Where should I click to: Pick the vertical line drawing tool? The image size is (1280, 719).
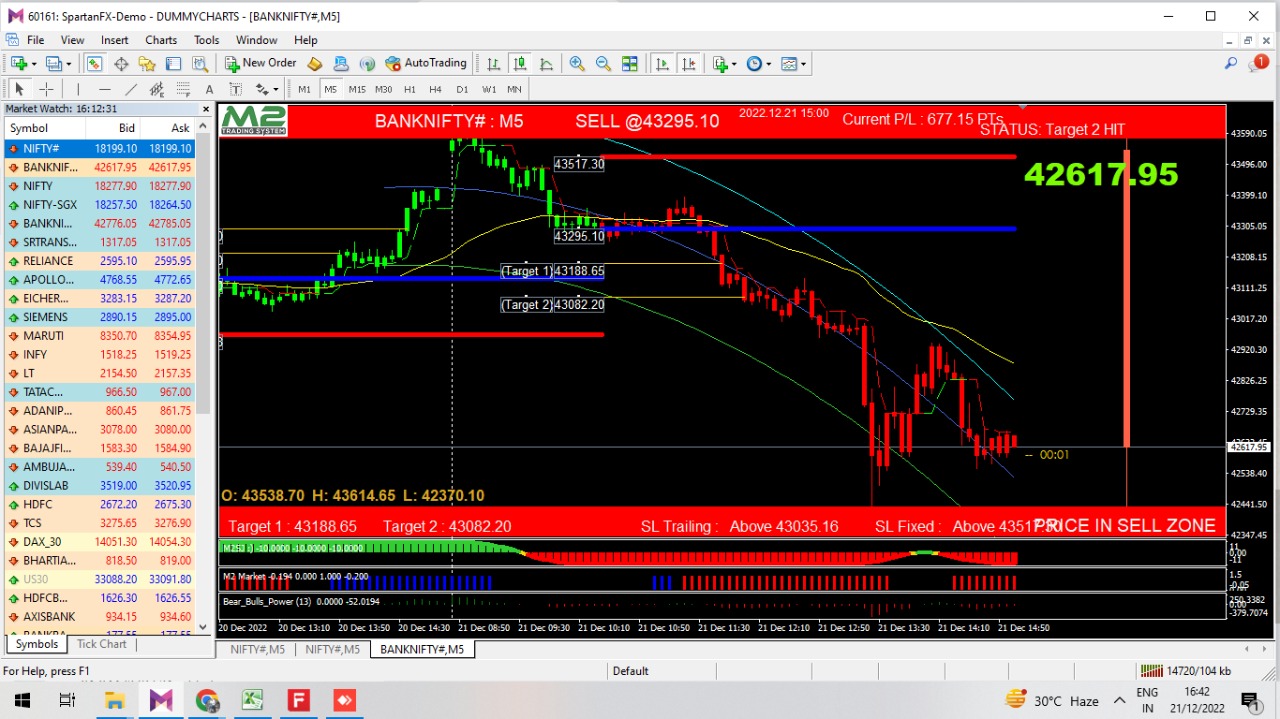[x=78, y=89]
